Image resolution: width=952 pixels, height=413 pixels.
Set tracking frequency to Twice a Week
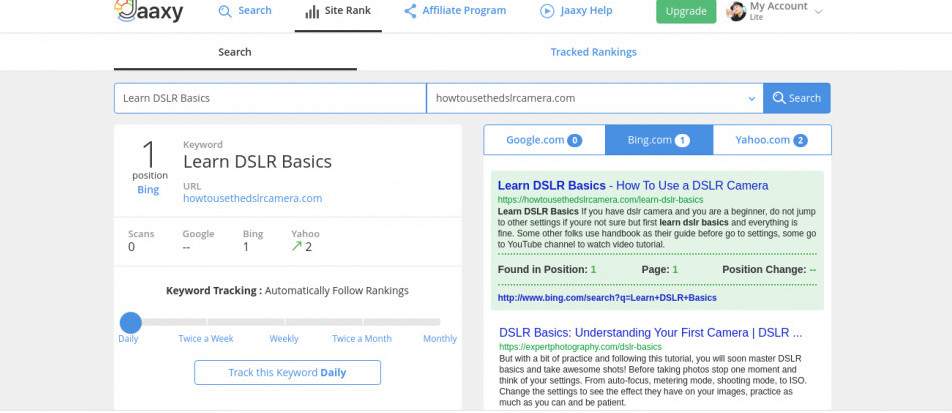[x=206, y=339]
